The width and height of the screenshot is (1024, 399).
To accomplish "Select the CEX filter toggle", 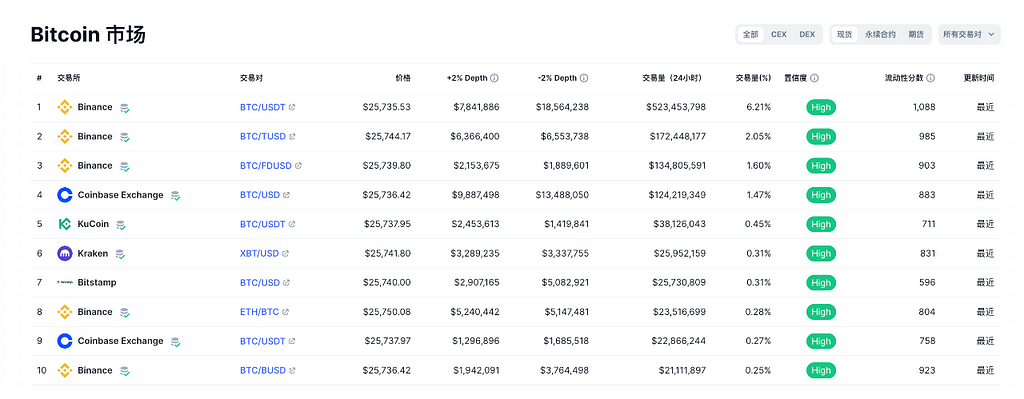I will tap(778, 35).
